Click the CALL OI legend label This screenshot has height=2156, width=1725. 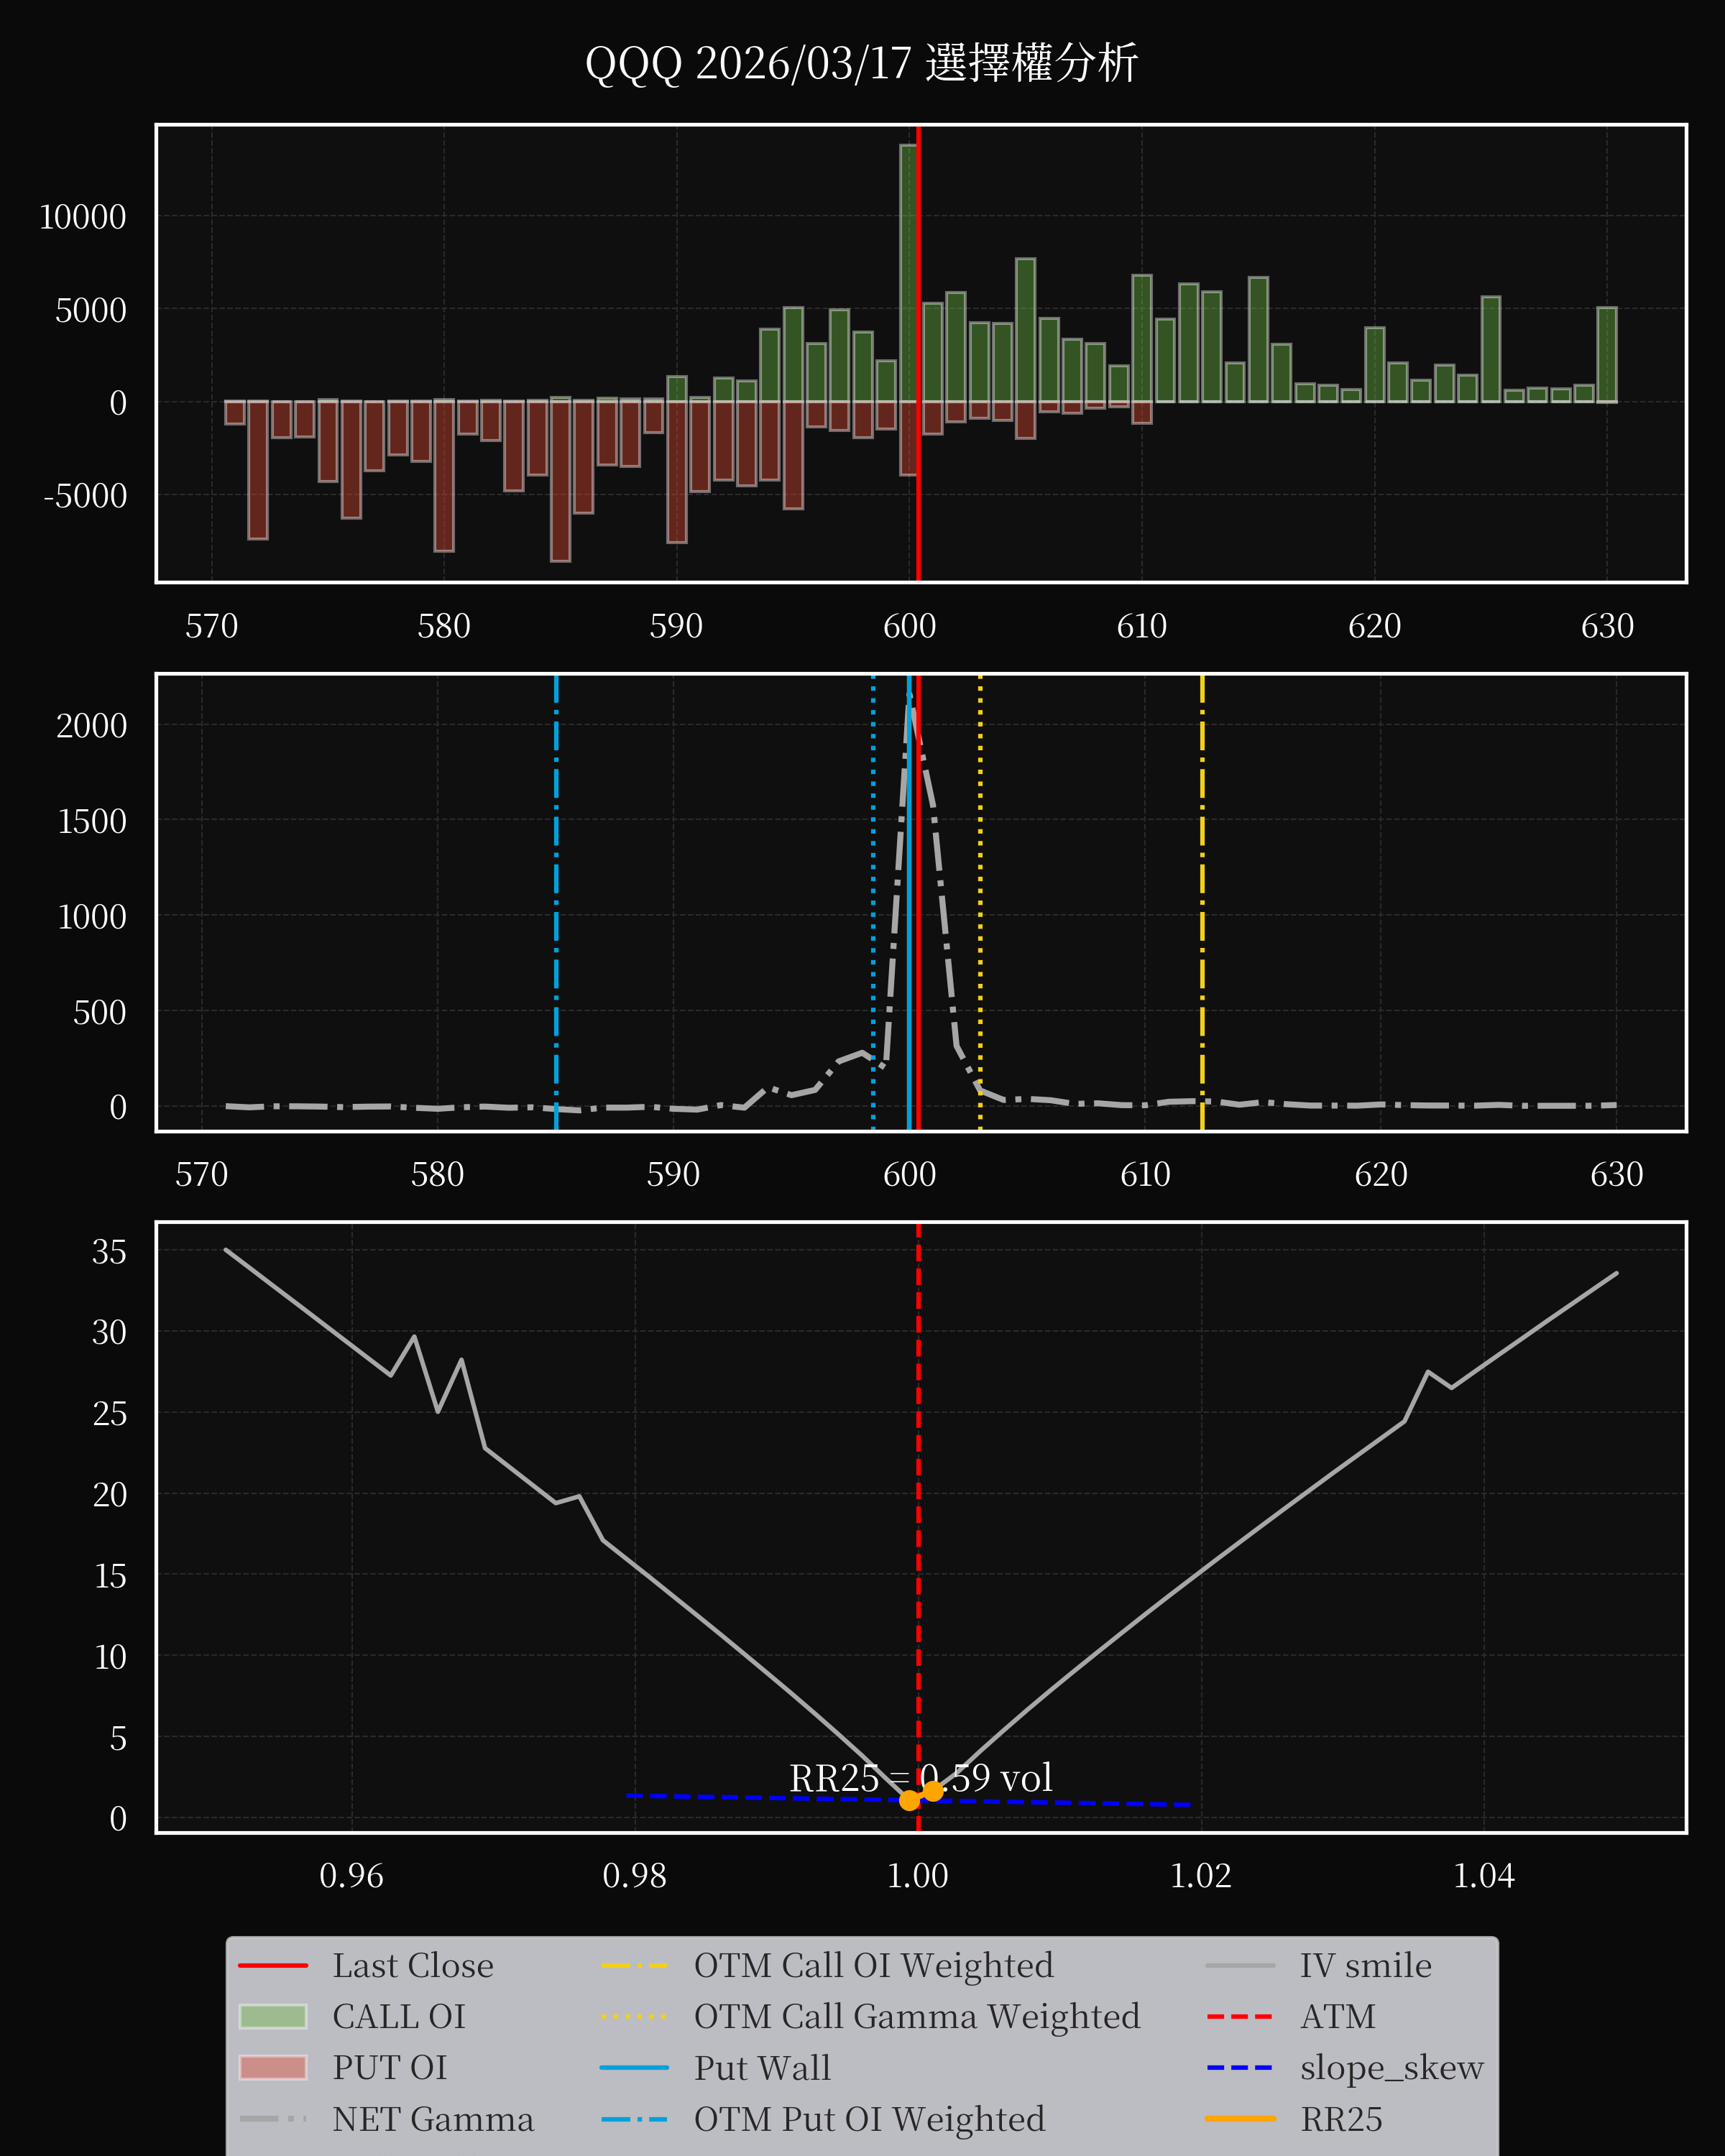399,2016
